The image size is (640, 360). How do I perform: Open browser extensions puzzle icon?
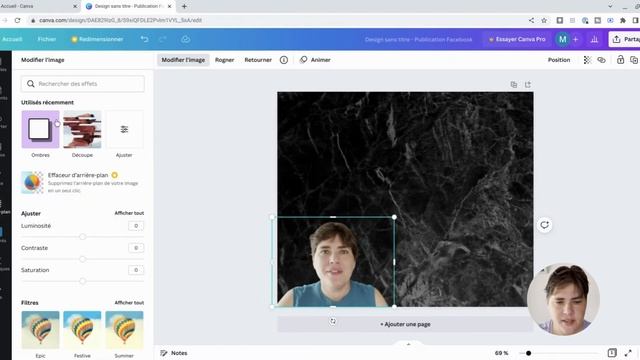[623, 20]
